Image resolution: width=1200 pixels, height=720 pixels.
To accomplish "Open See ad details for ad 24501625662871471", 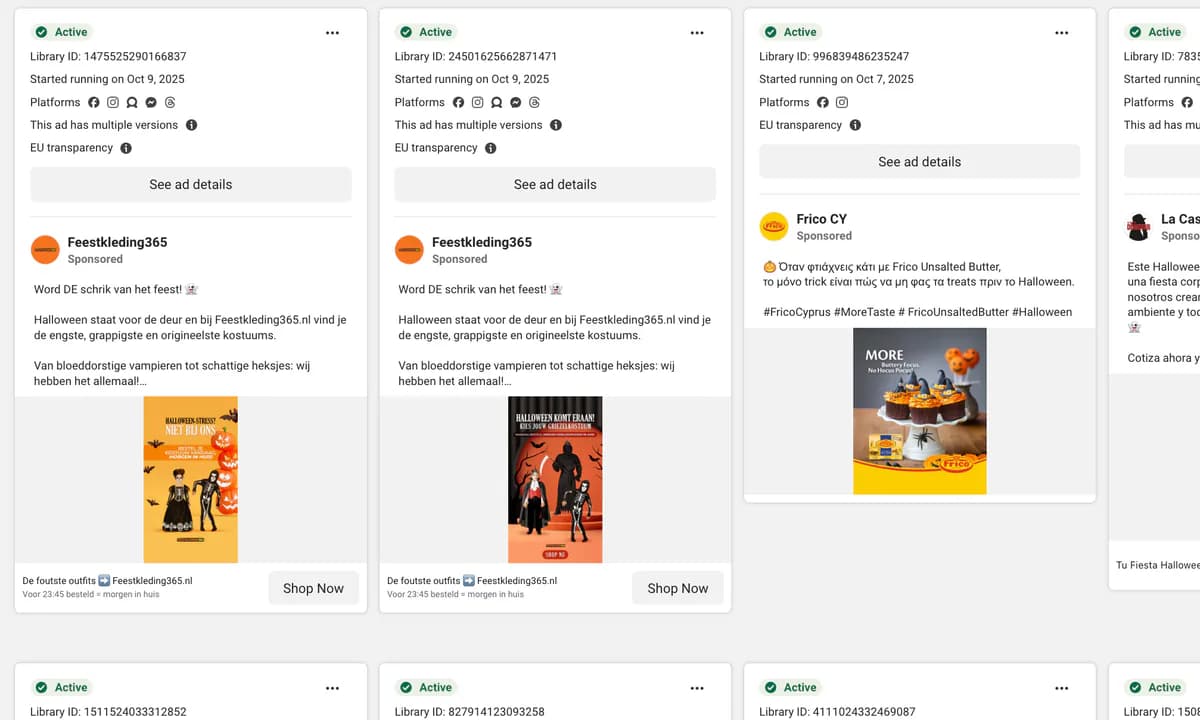I will coord(555,184).
